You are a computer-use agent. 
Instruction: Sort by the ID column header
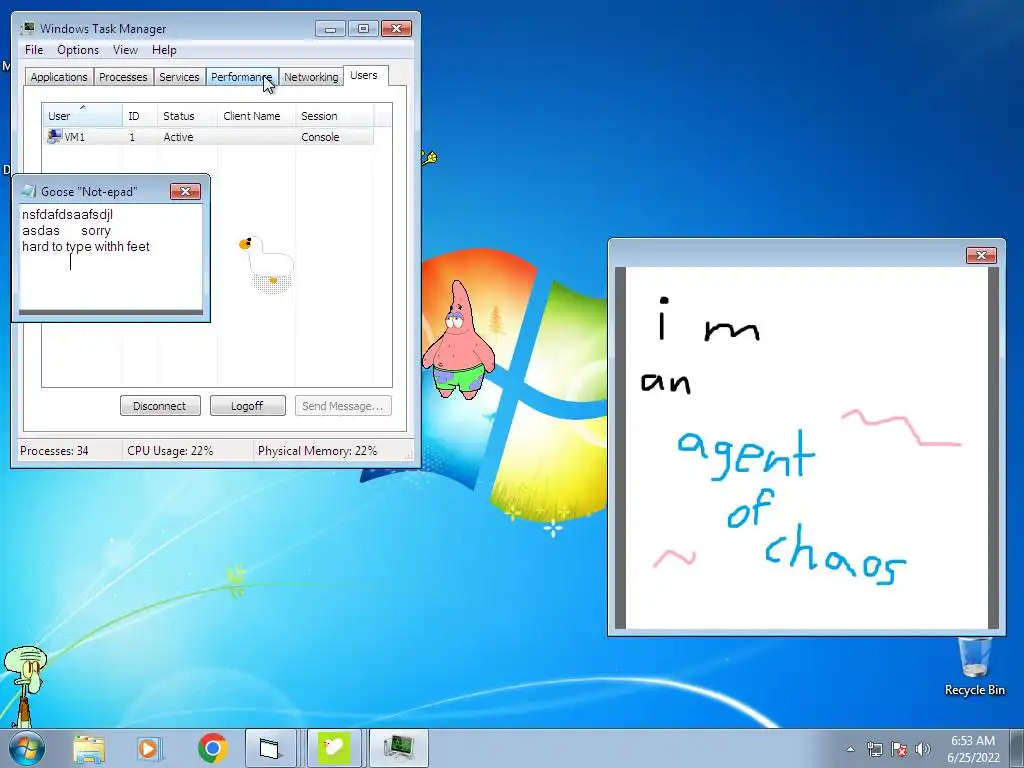point(140,116)
